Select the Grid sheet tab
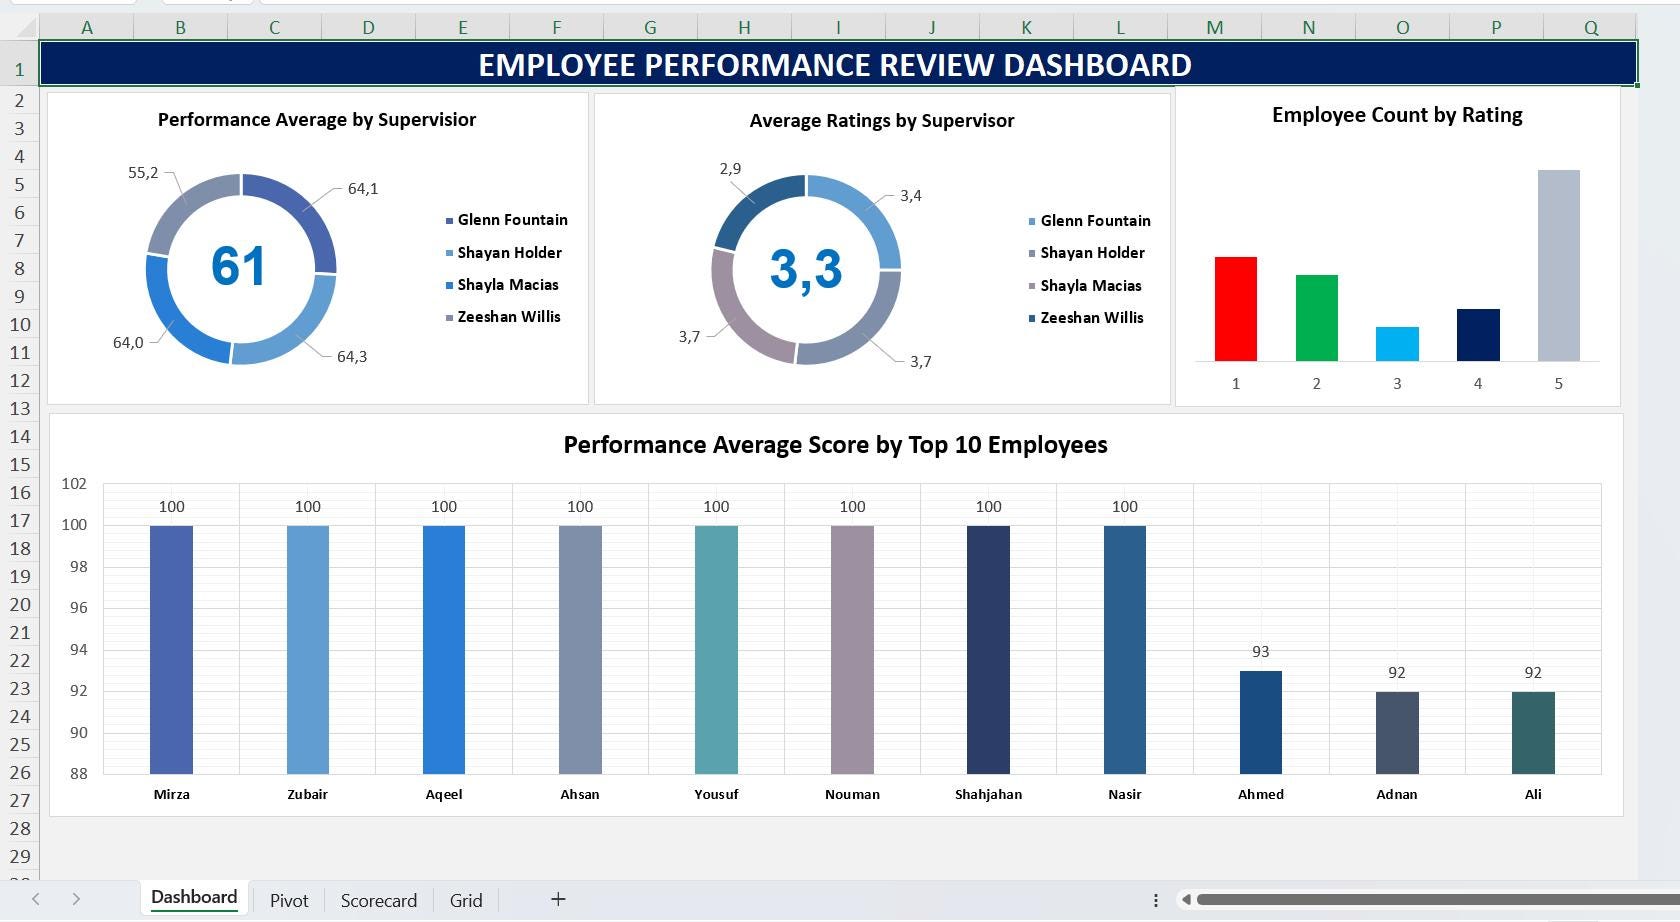The height and width of the screenshot is (922, 1680). click(x=465, y=899)
